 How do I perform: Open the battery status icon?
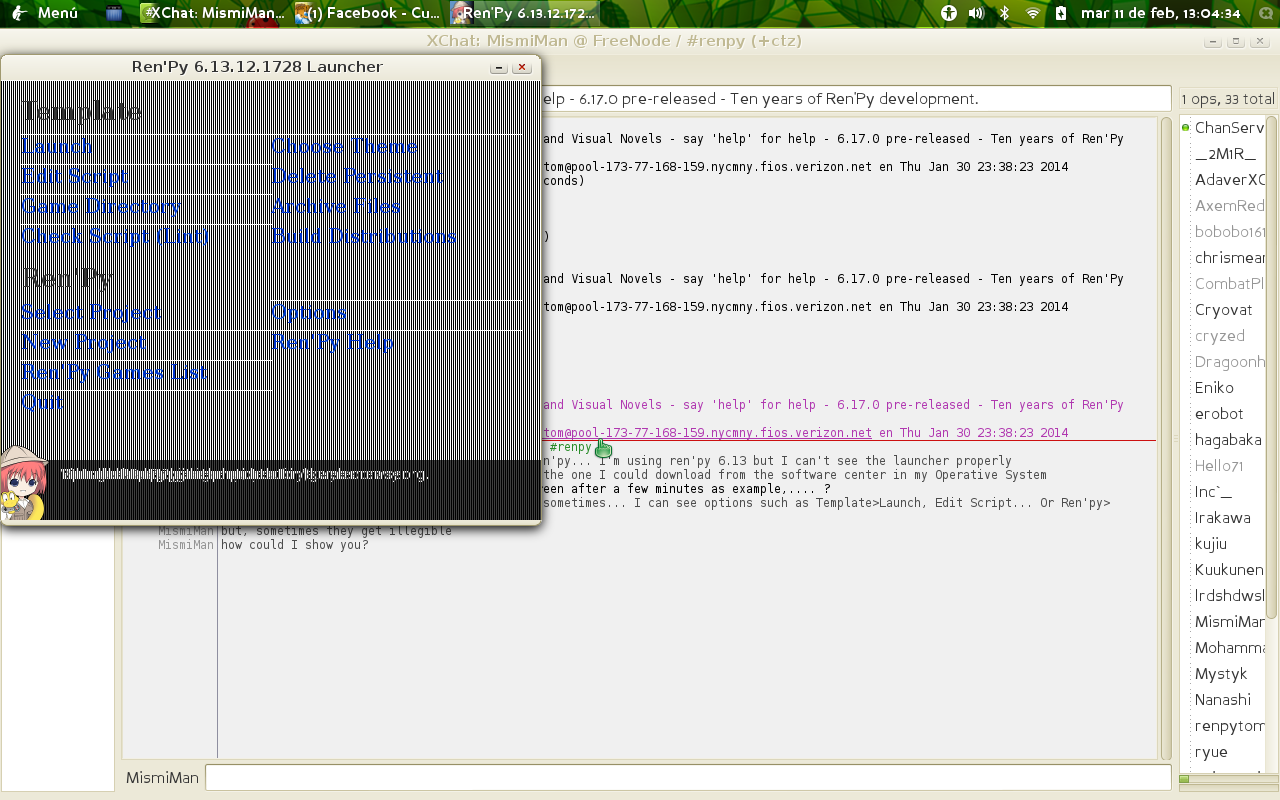[1061, 13]
